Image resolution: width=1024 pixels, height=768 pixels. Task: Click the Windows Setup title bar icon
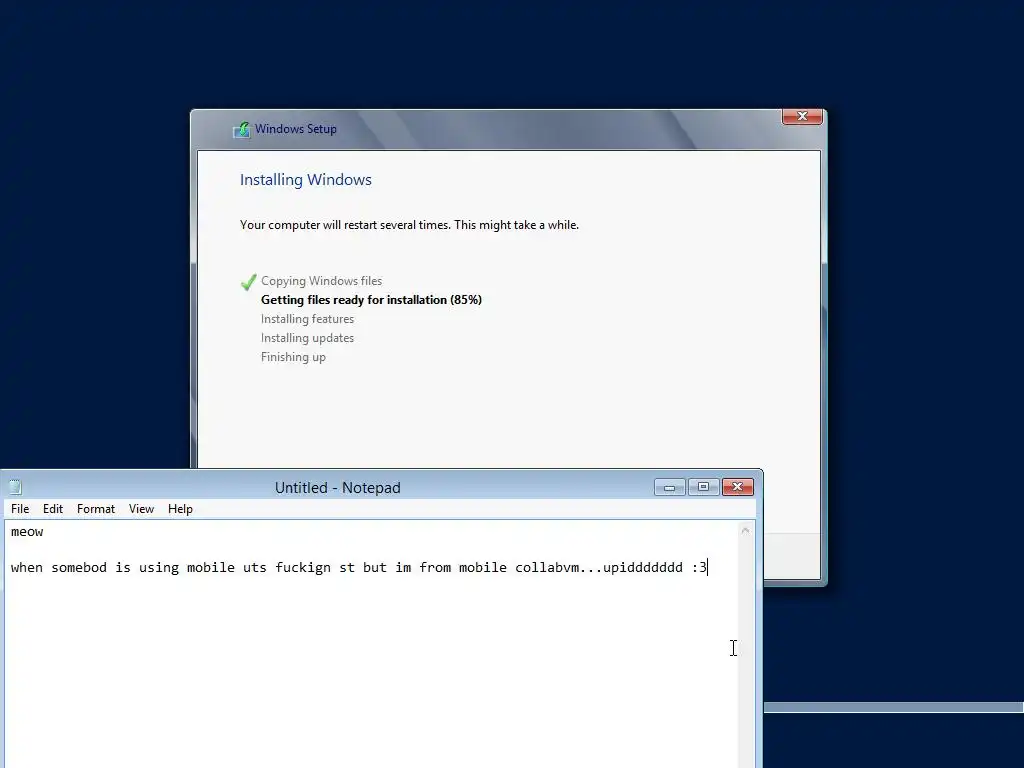[x=242, y=129]
